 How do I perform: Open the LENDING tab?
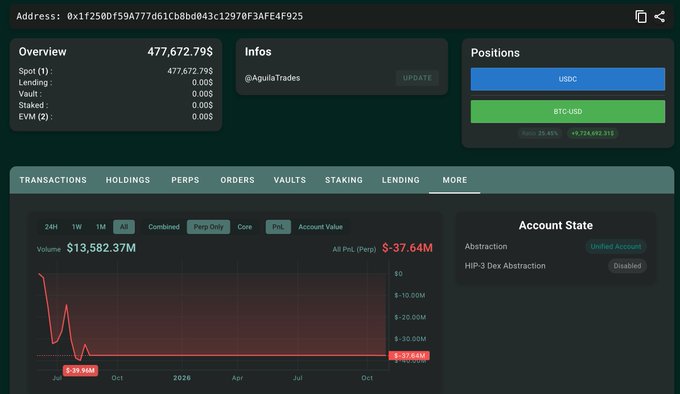pos(401,180)
